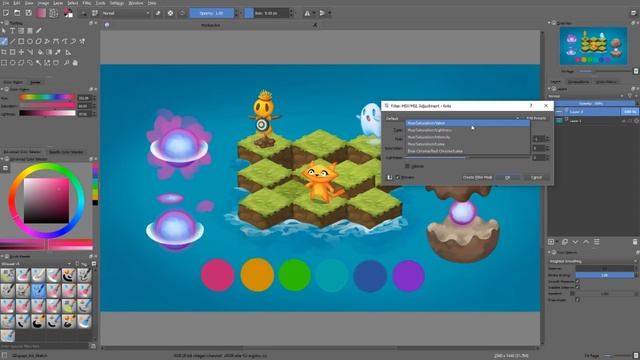Viewport: 640px width, 360px height.
Task: Delete the layer with trash icon
Action: (x=635, y=242)
